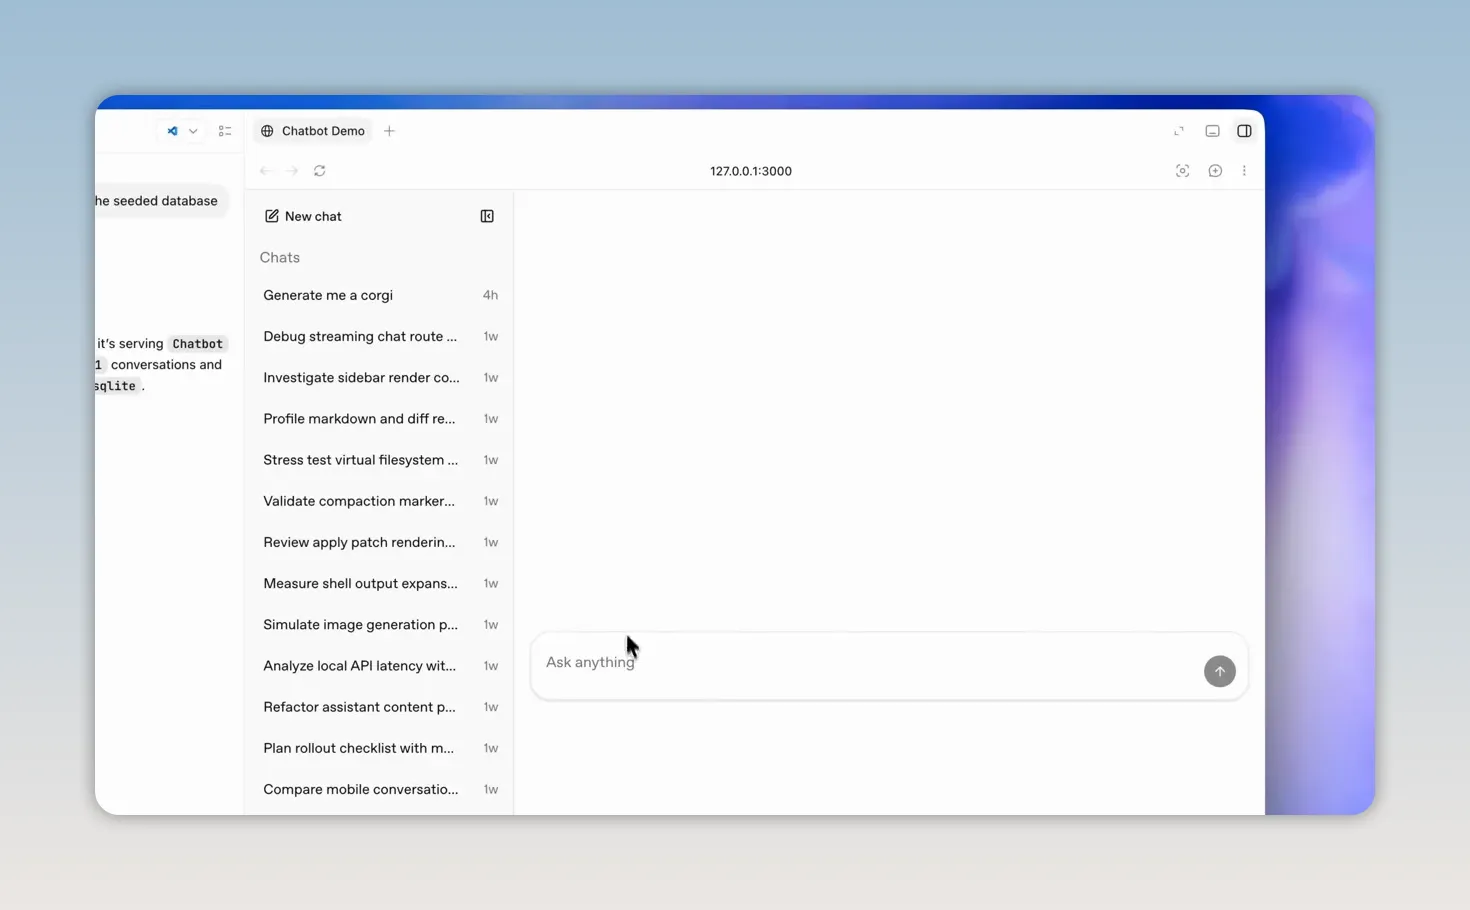The image size is (1470, 910).
Task: Click the 'he seeded database' message bubble
Action: (160, 201)
